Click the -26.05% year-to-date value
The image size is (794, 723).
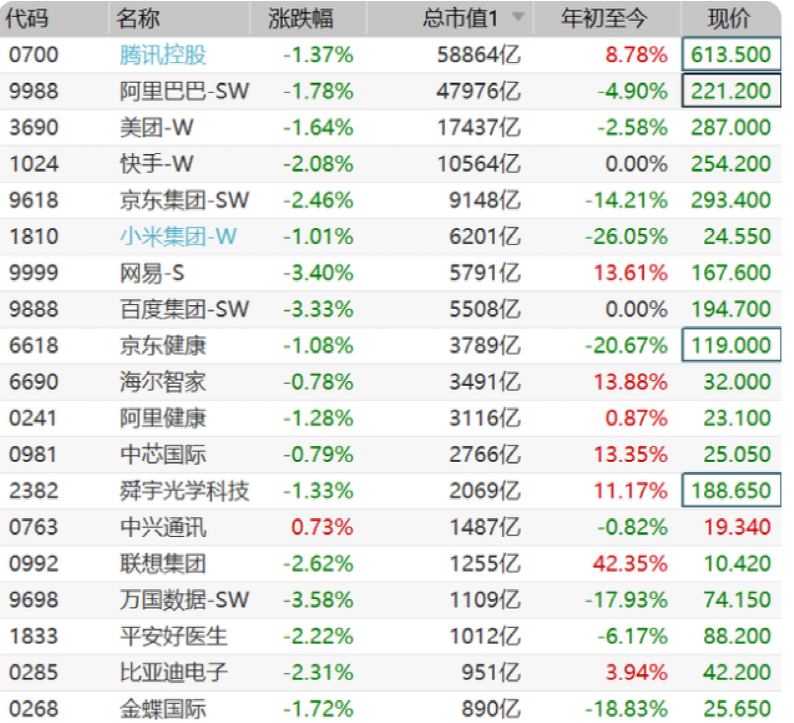pos(626,236)
